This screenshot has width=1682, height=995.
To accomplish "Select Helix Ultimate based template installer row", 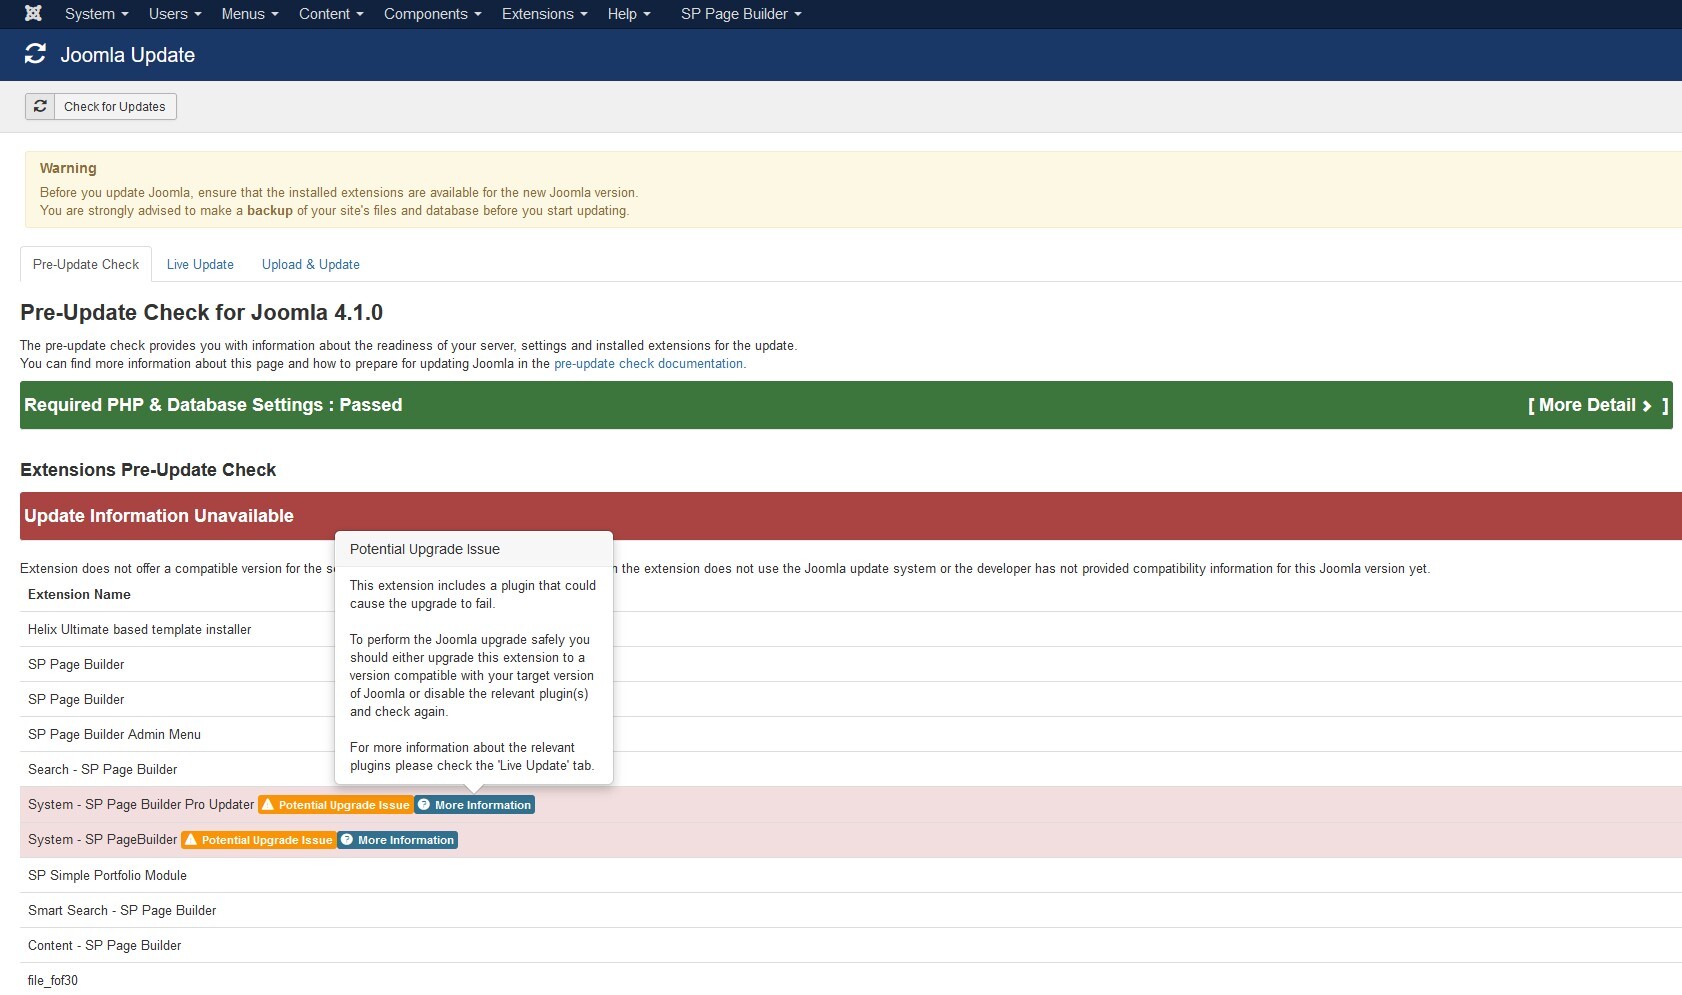I will [851, 629].
